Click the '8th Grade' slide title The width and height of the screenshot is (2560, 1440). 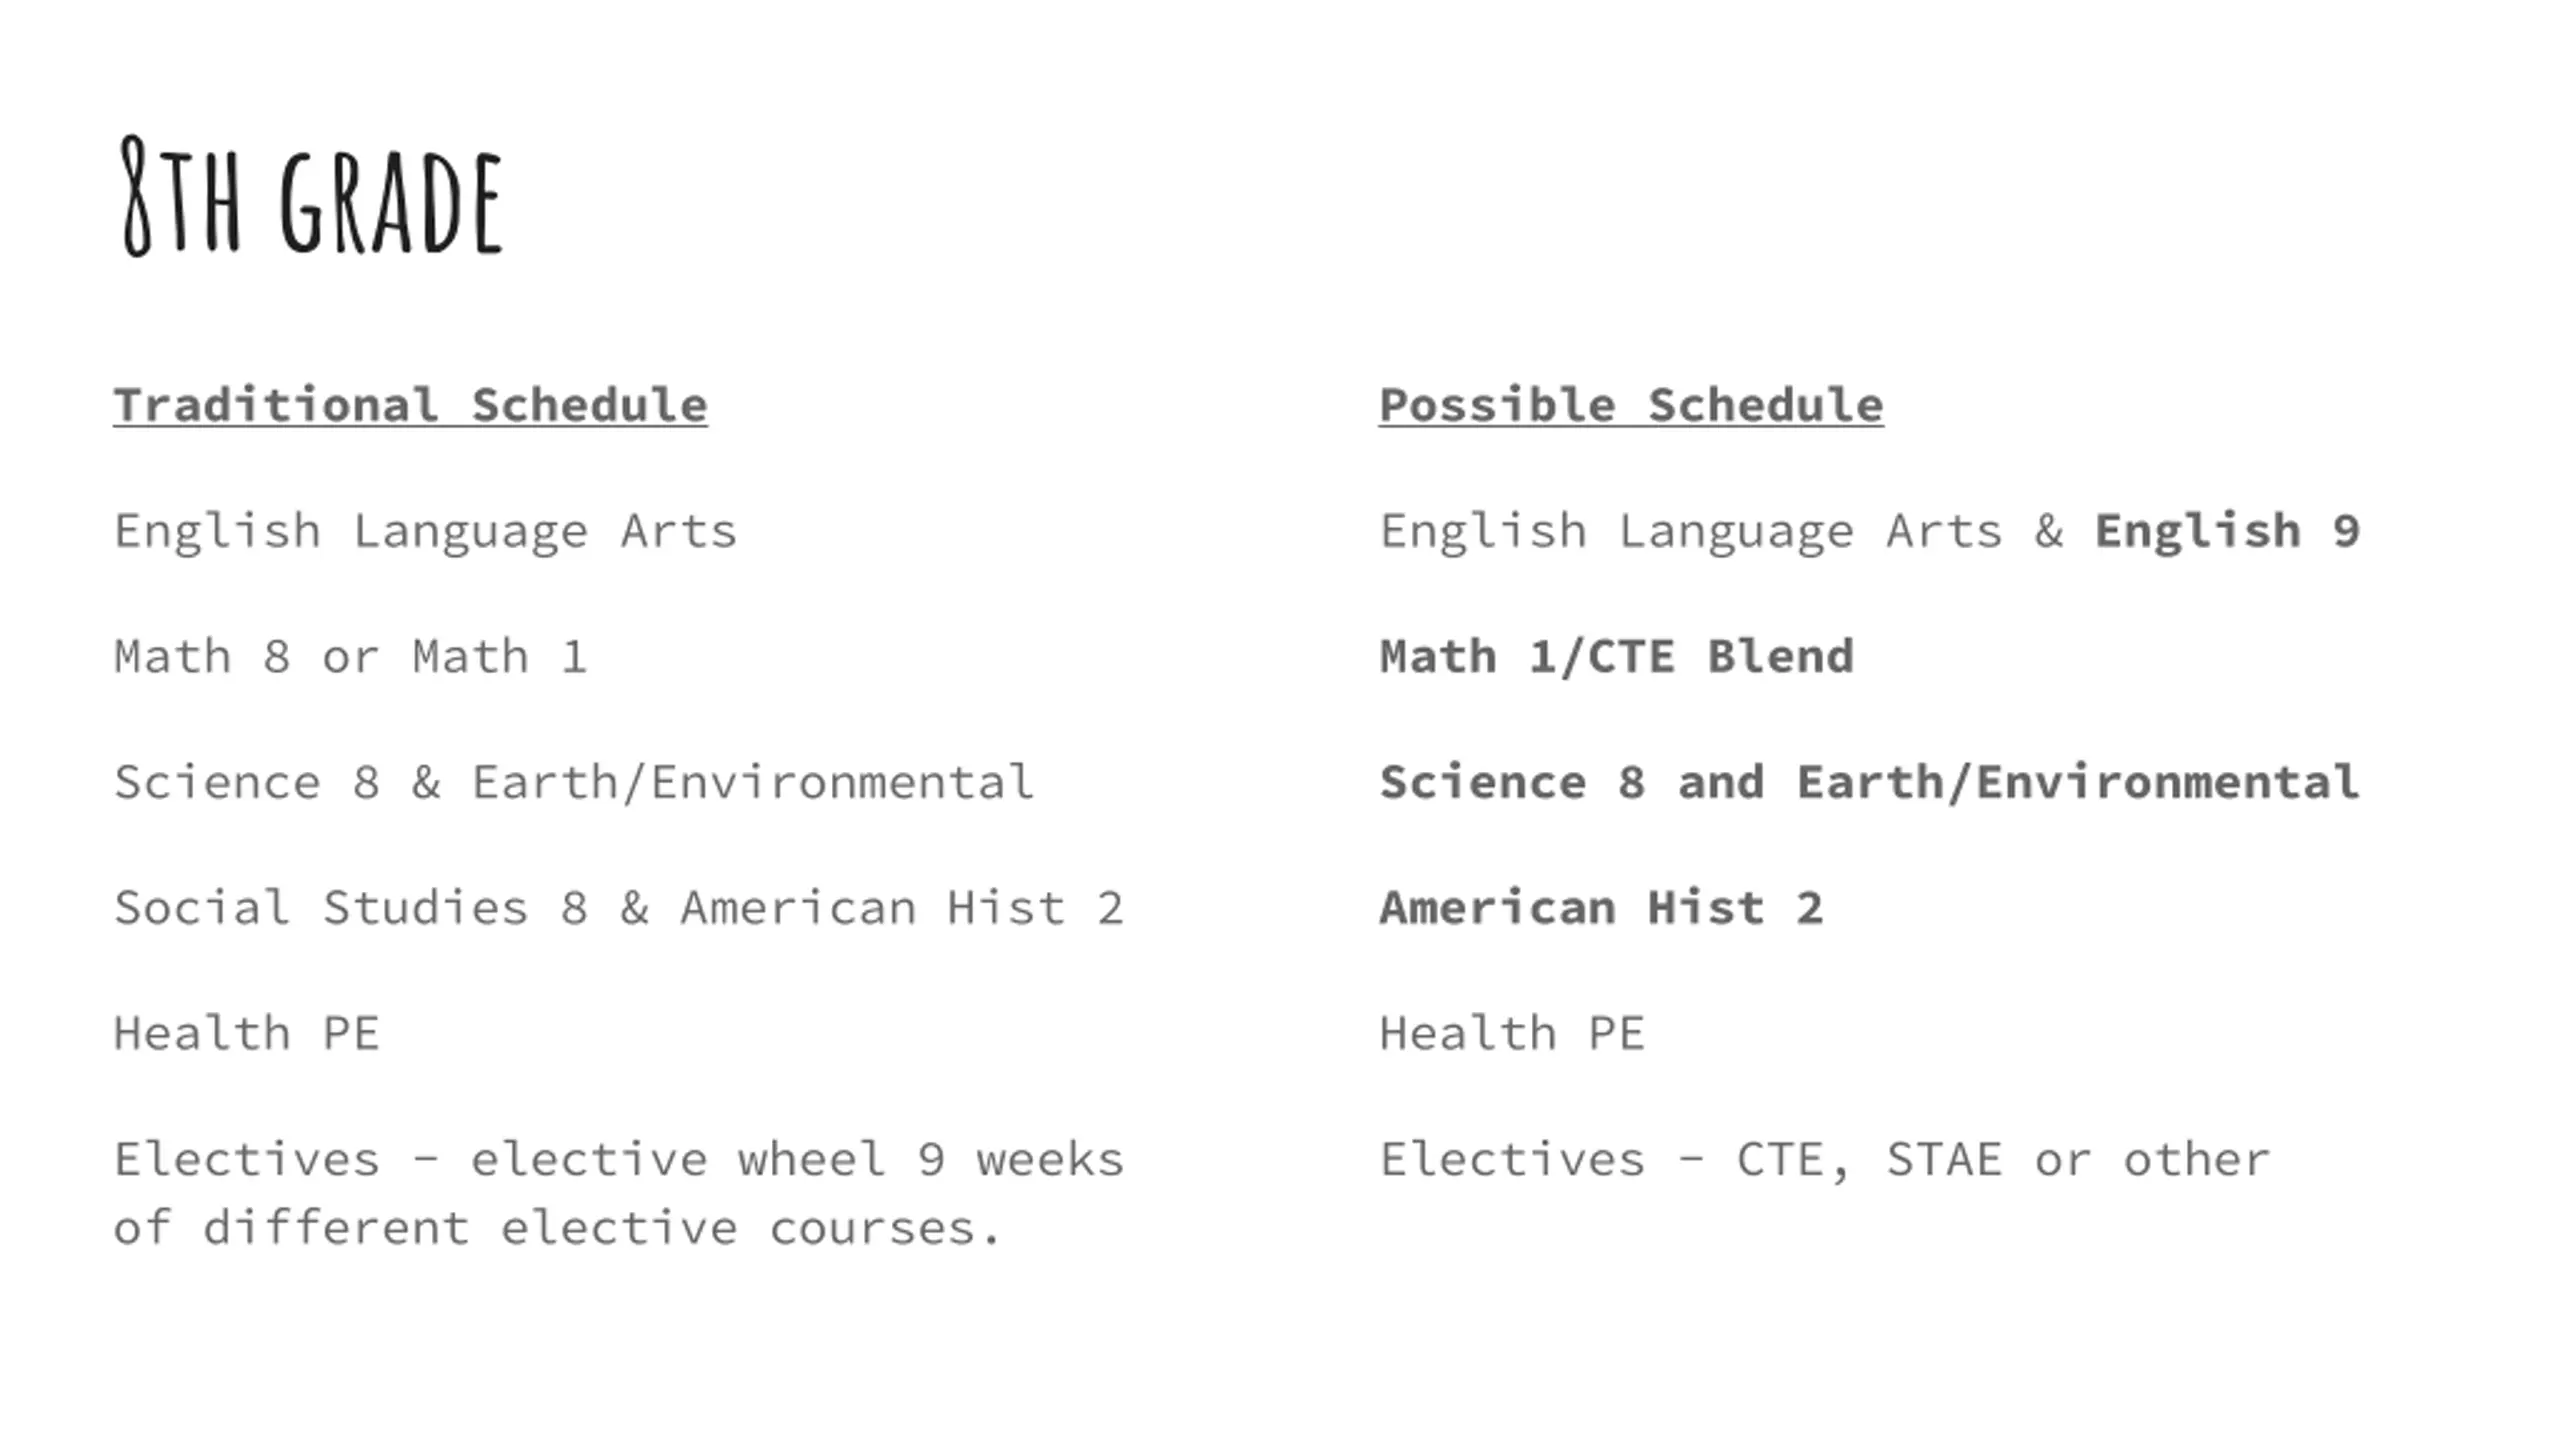tap(310, 198)
